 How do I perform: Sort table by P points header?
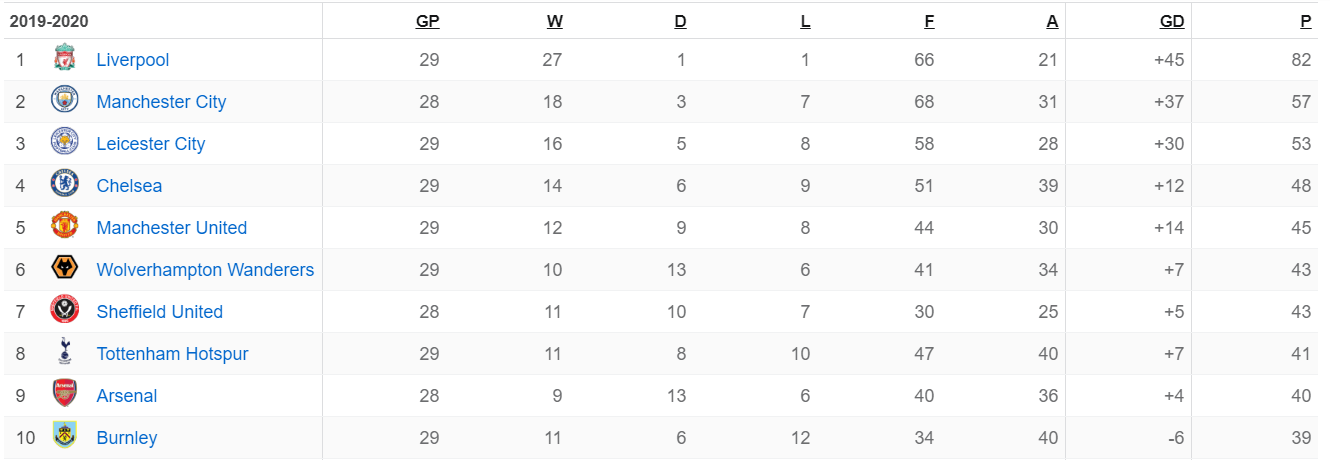tap(1305, 21)
